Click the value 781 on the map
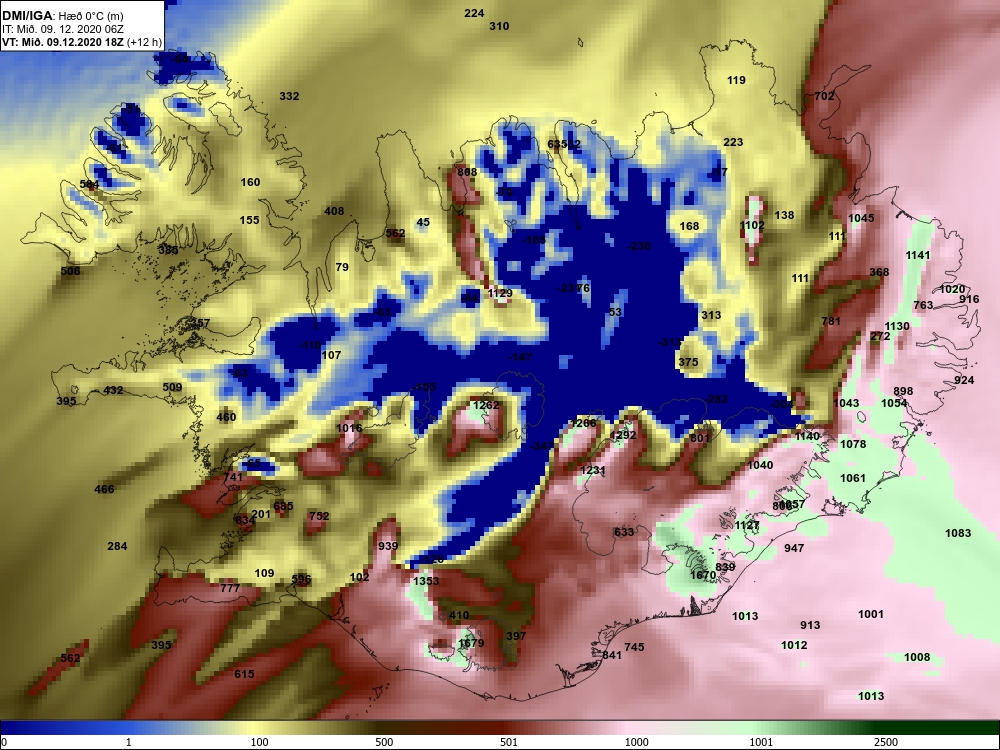 pos(831,321)
